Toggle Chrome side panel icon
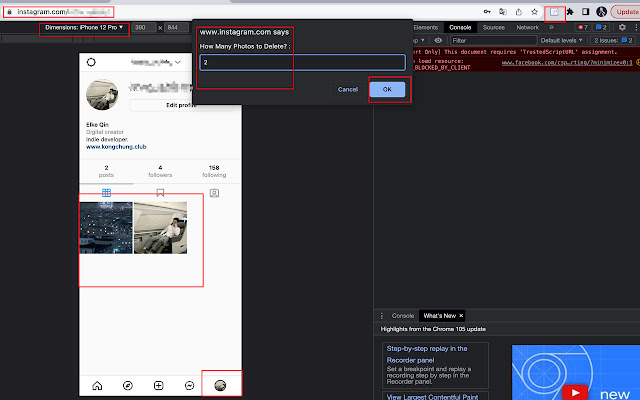Screen dimensions: 640x400 click(586, 11)
